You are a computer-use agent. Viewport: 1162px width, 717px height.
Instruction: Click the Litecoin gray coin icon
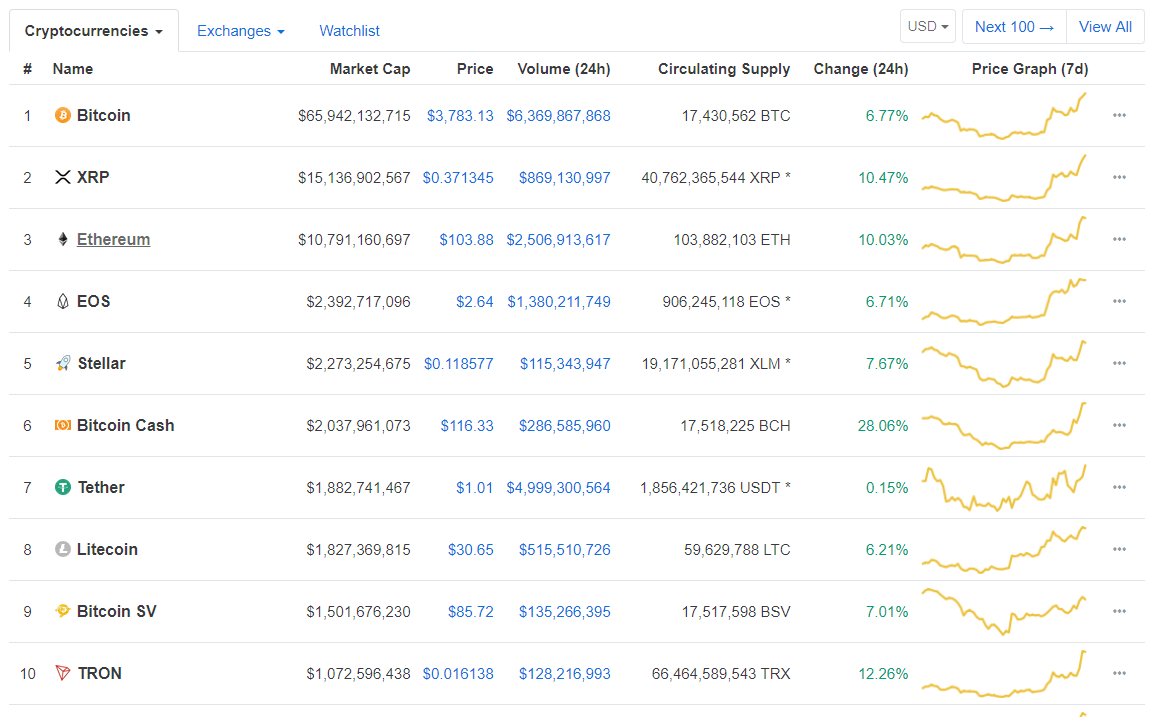[61, 549]
